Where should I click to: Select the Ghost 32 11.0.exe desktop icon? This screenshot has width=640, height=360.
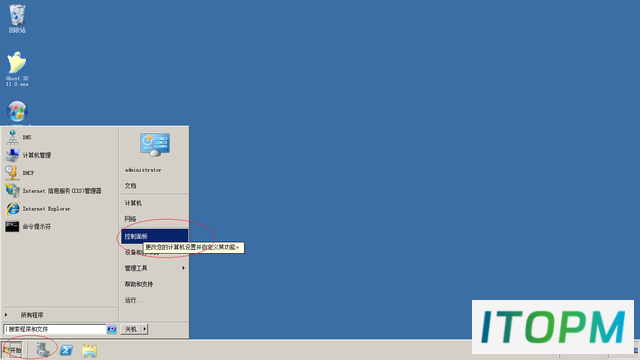pyautogui.click(x=17, y=69)
